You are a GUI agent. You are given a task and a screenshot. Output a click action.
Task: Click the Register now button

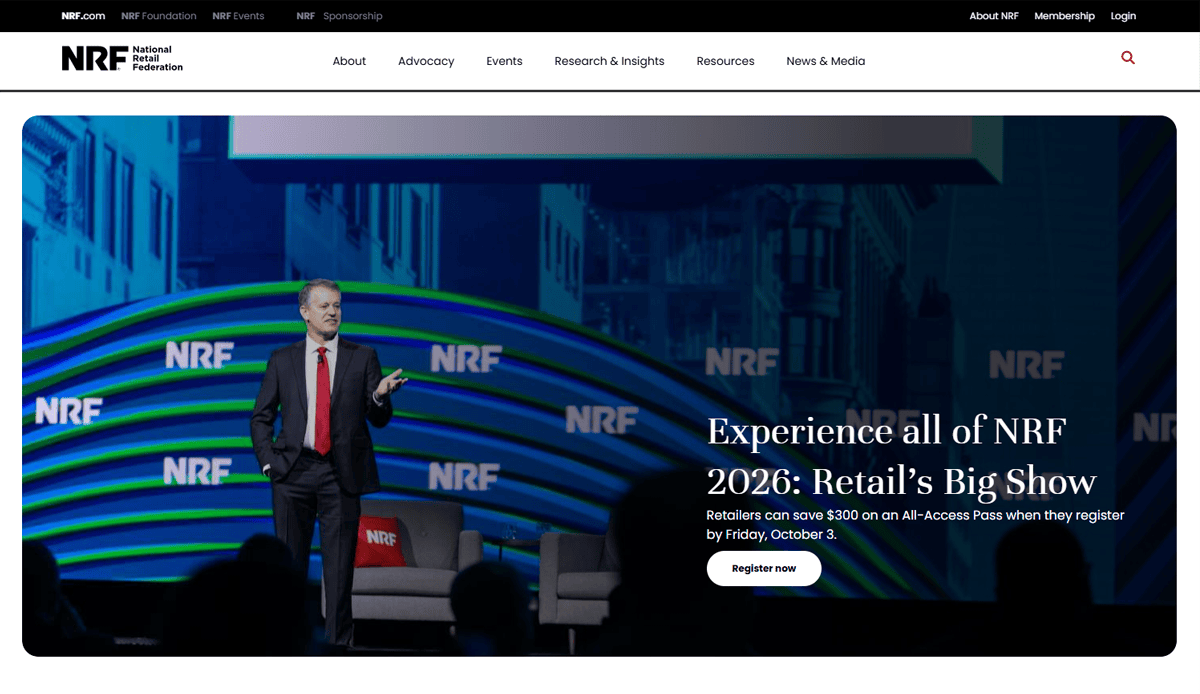click(x=763, y=568)
